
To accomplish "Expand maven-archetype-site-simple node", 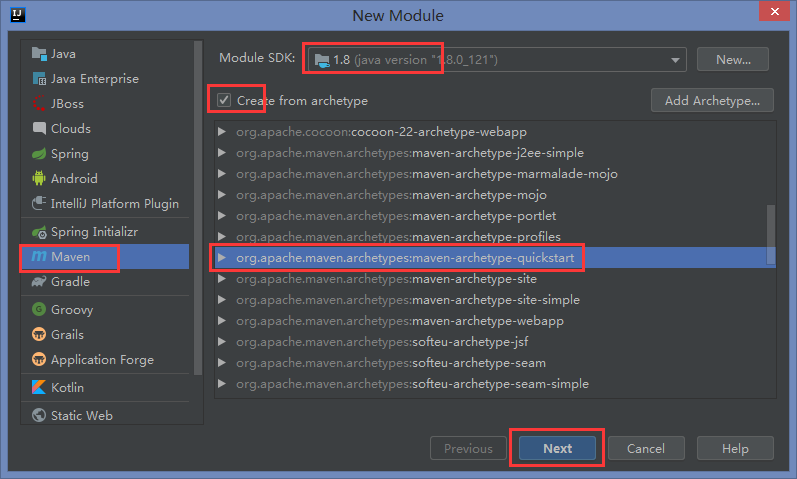I will (x=222, y=300).
